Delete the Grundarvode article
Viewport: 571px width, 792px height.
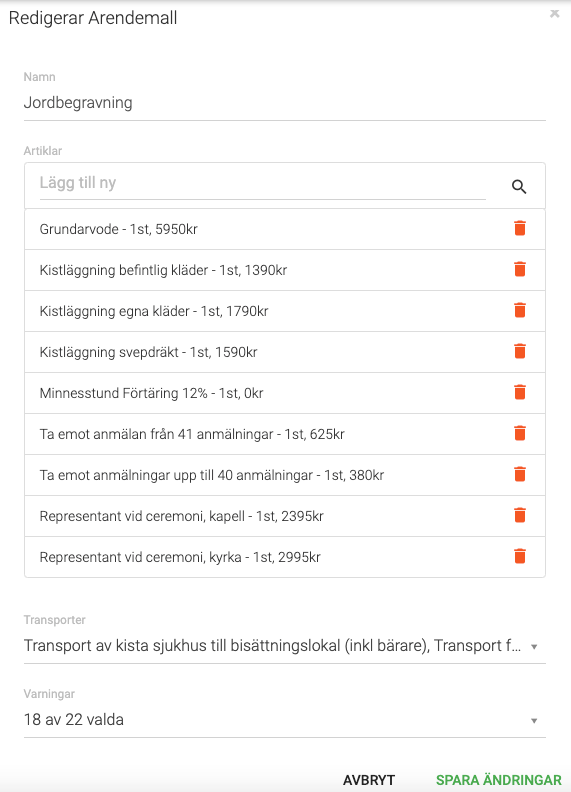(519, 228)
